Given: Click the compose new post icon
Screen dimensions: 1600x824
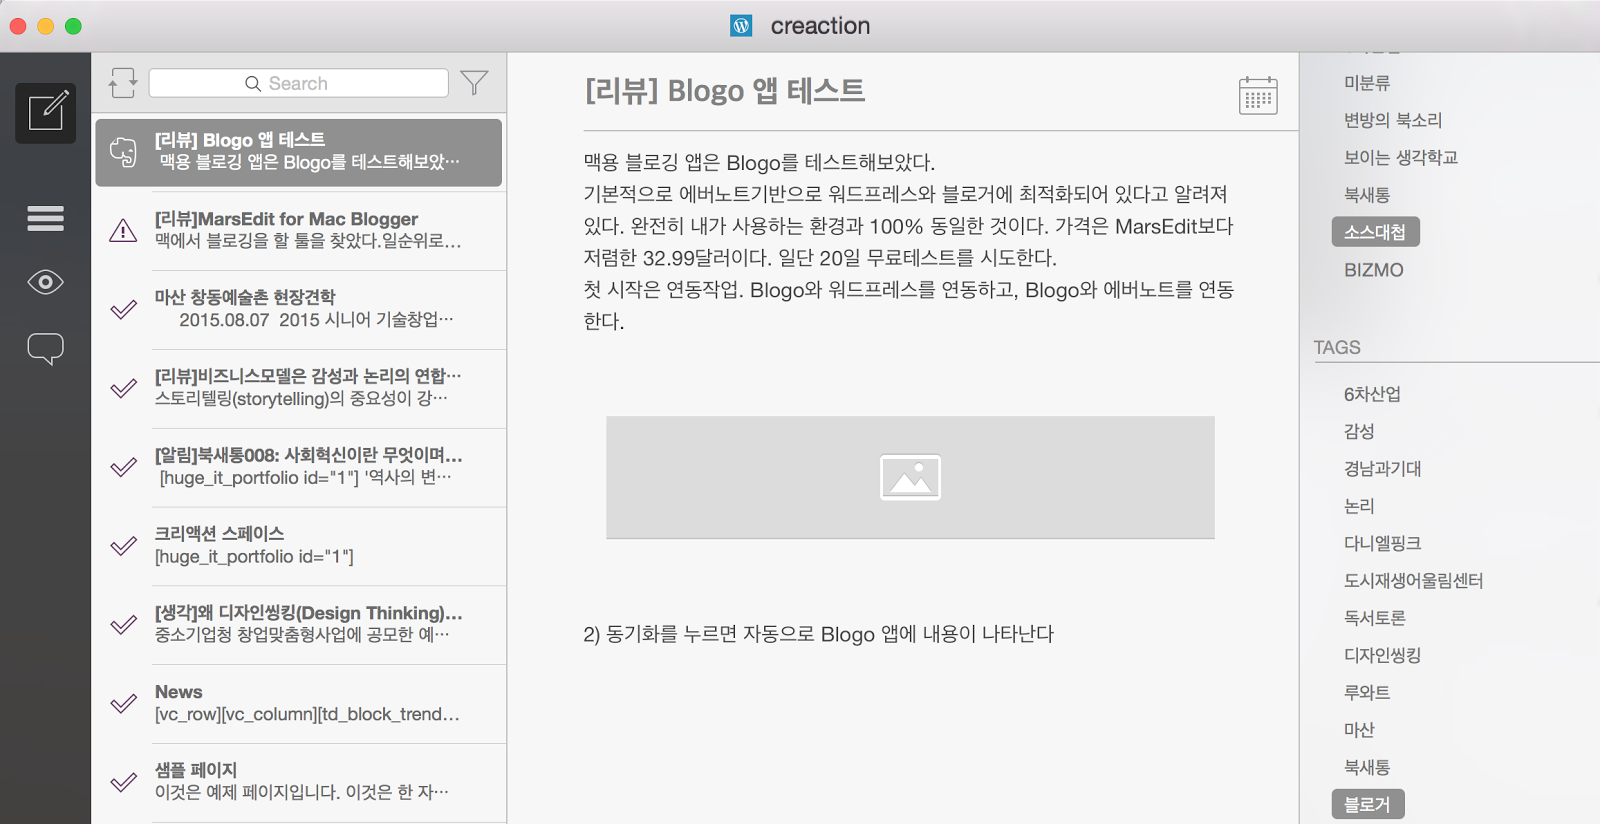Looking at the screenshot, I should tap(46, 112).
